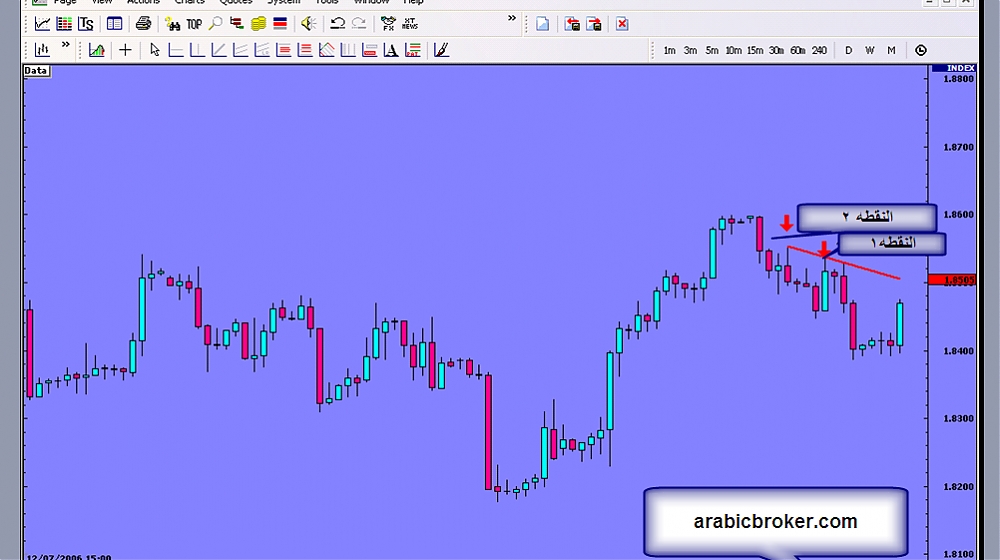1000x560 pixels.
Task: Select the vertical line drawing tool
Action: [x=197, y=50]
